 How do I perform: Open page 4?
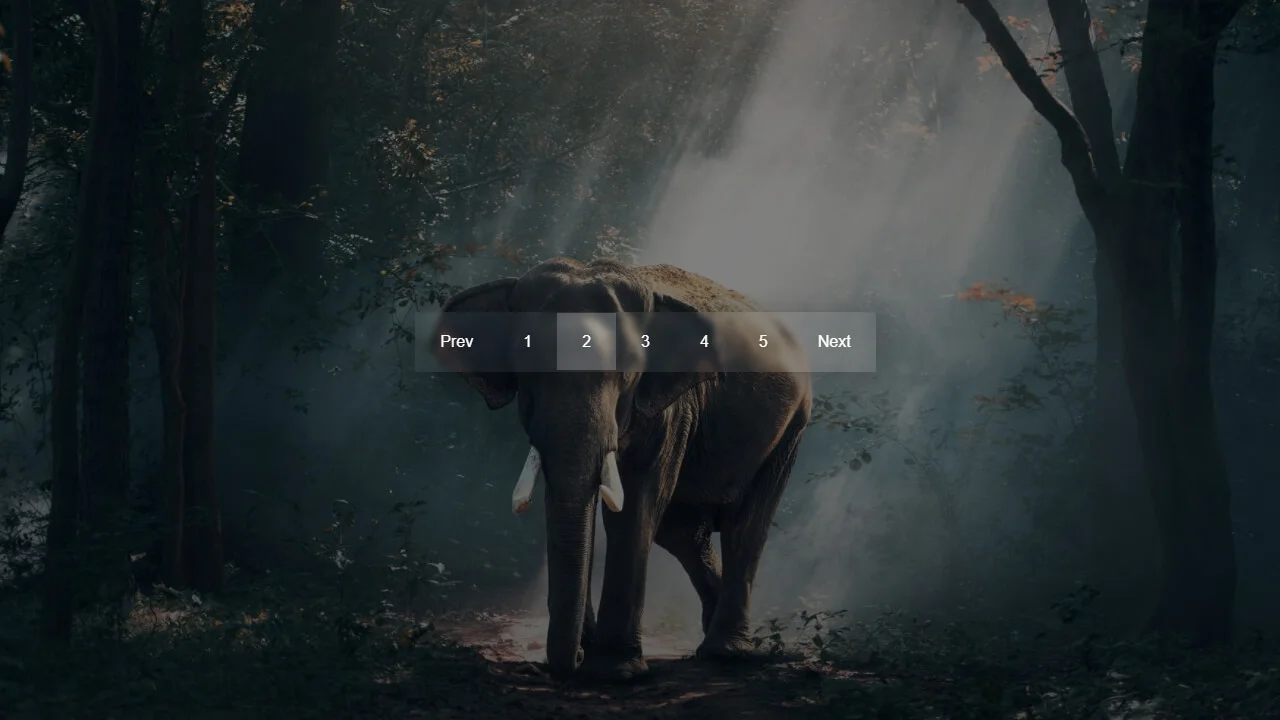click(704, 341)
